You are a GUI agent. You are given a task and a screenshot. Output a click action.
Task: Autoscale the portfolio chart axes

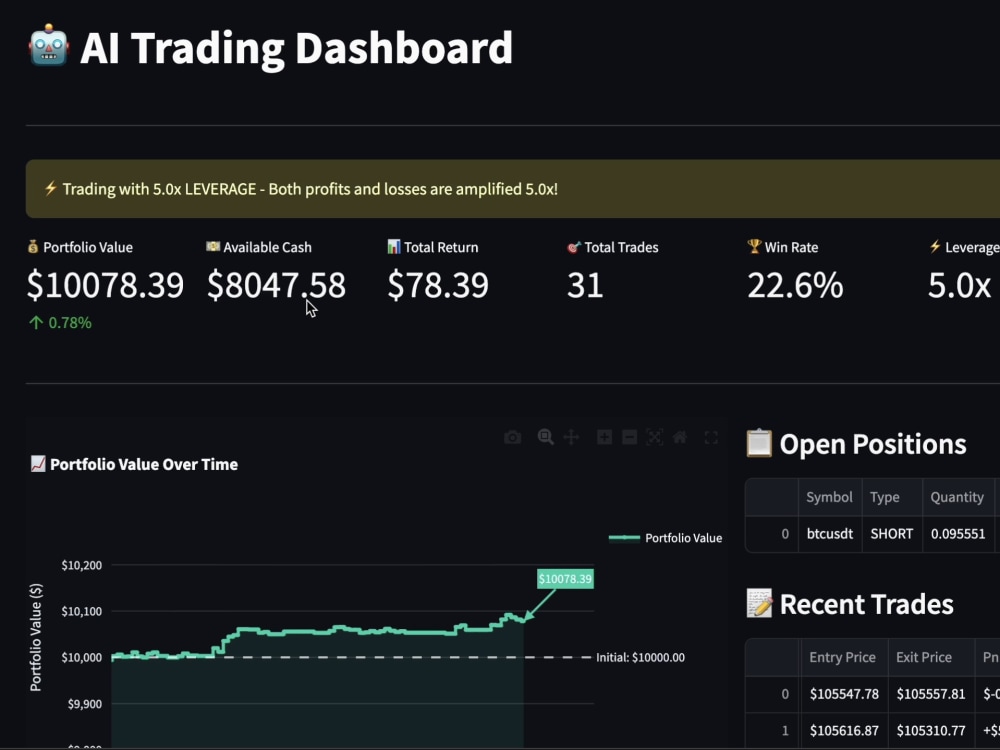point(655,437)
